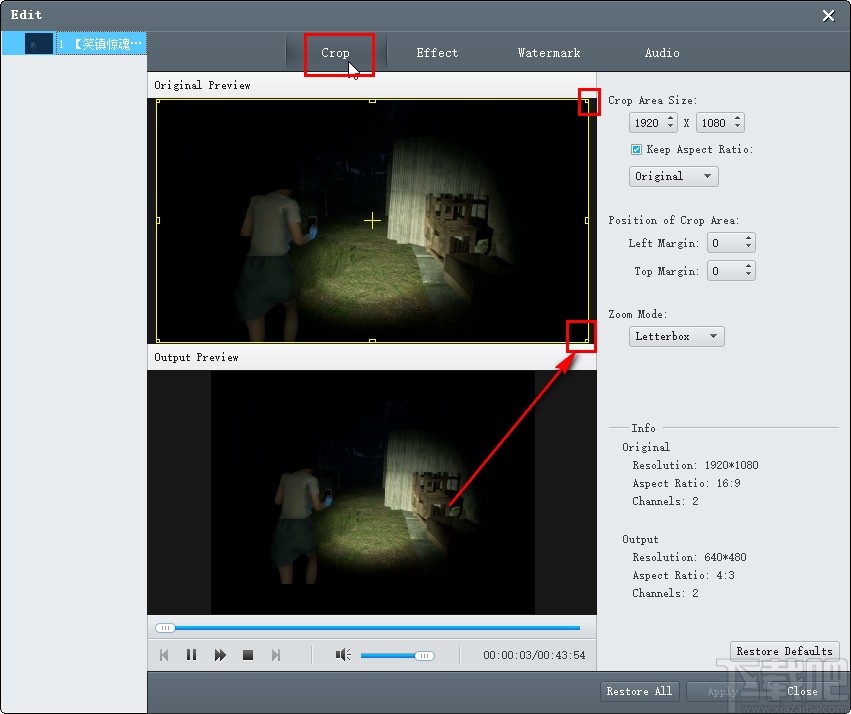Increase Top Margin stepper up
This screenshot has width=851, height=714.
[x=748, y=266]
